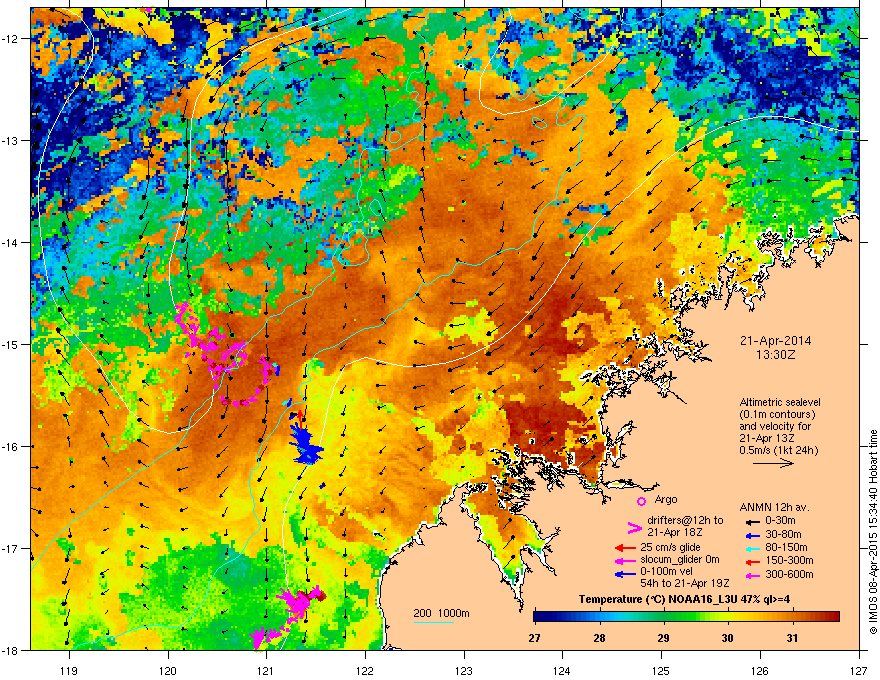Click the -12 latitude axis label

tap(11, 38)
